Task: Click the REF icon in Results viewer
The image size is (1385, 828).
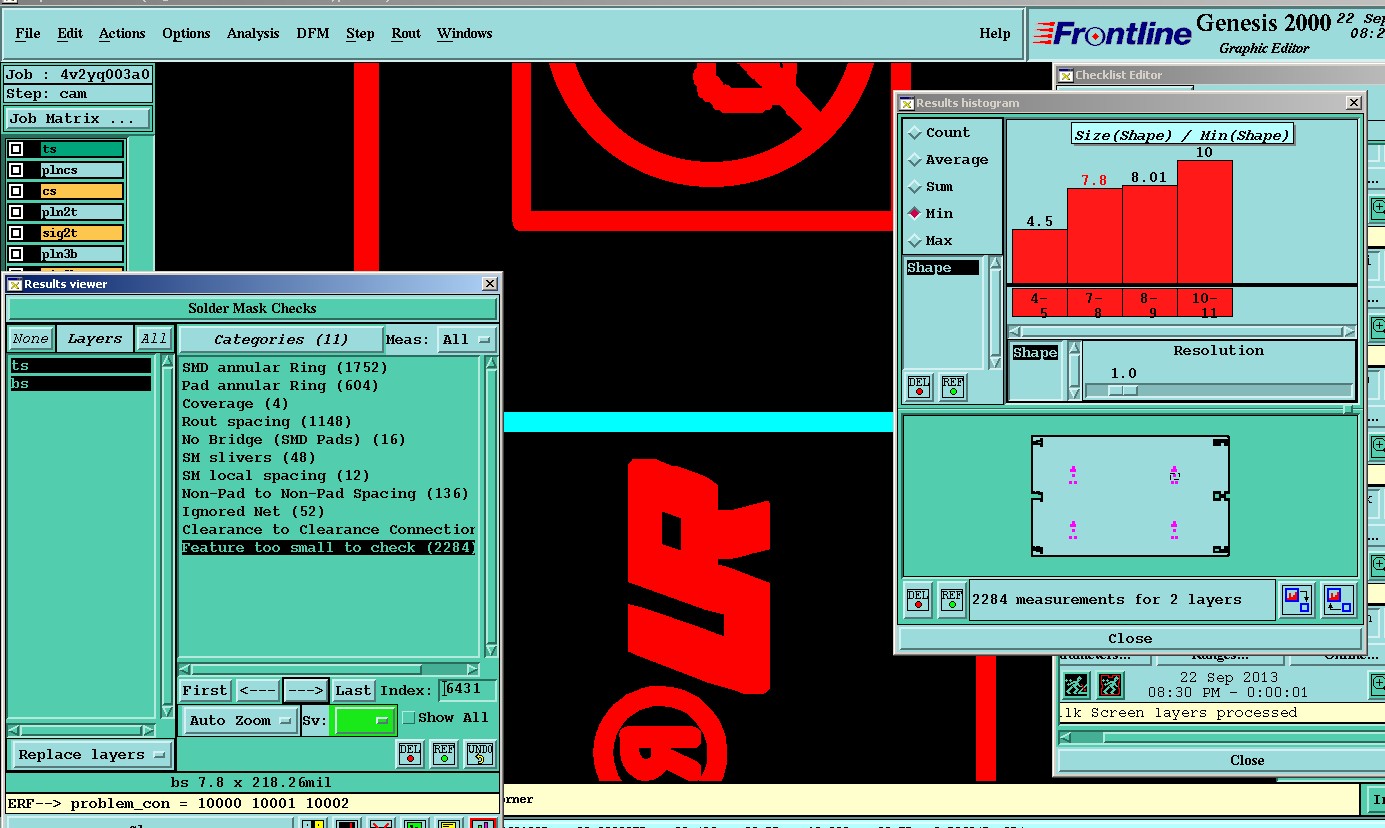Action: [x=444, y=754]
